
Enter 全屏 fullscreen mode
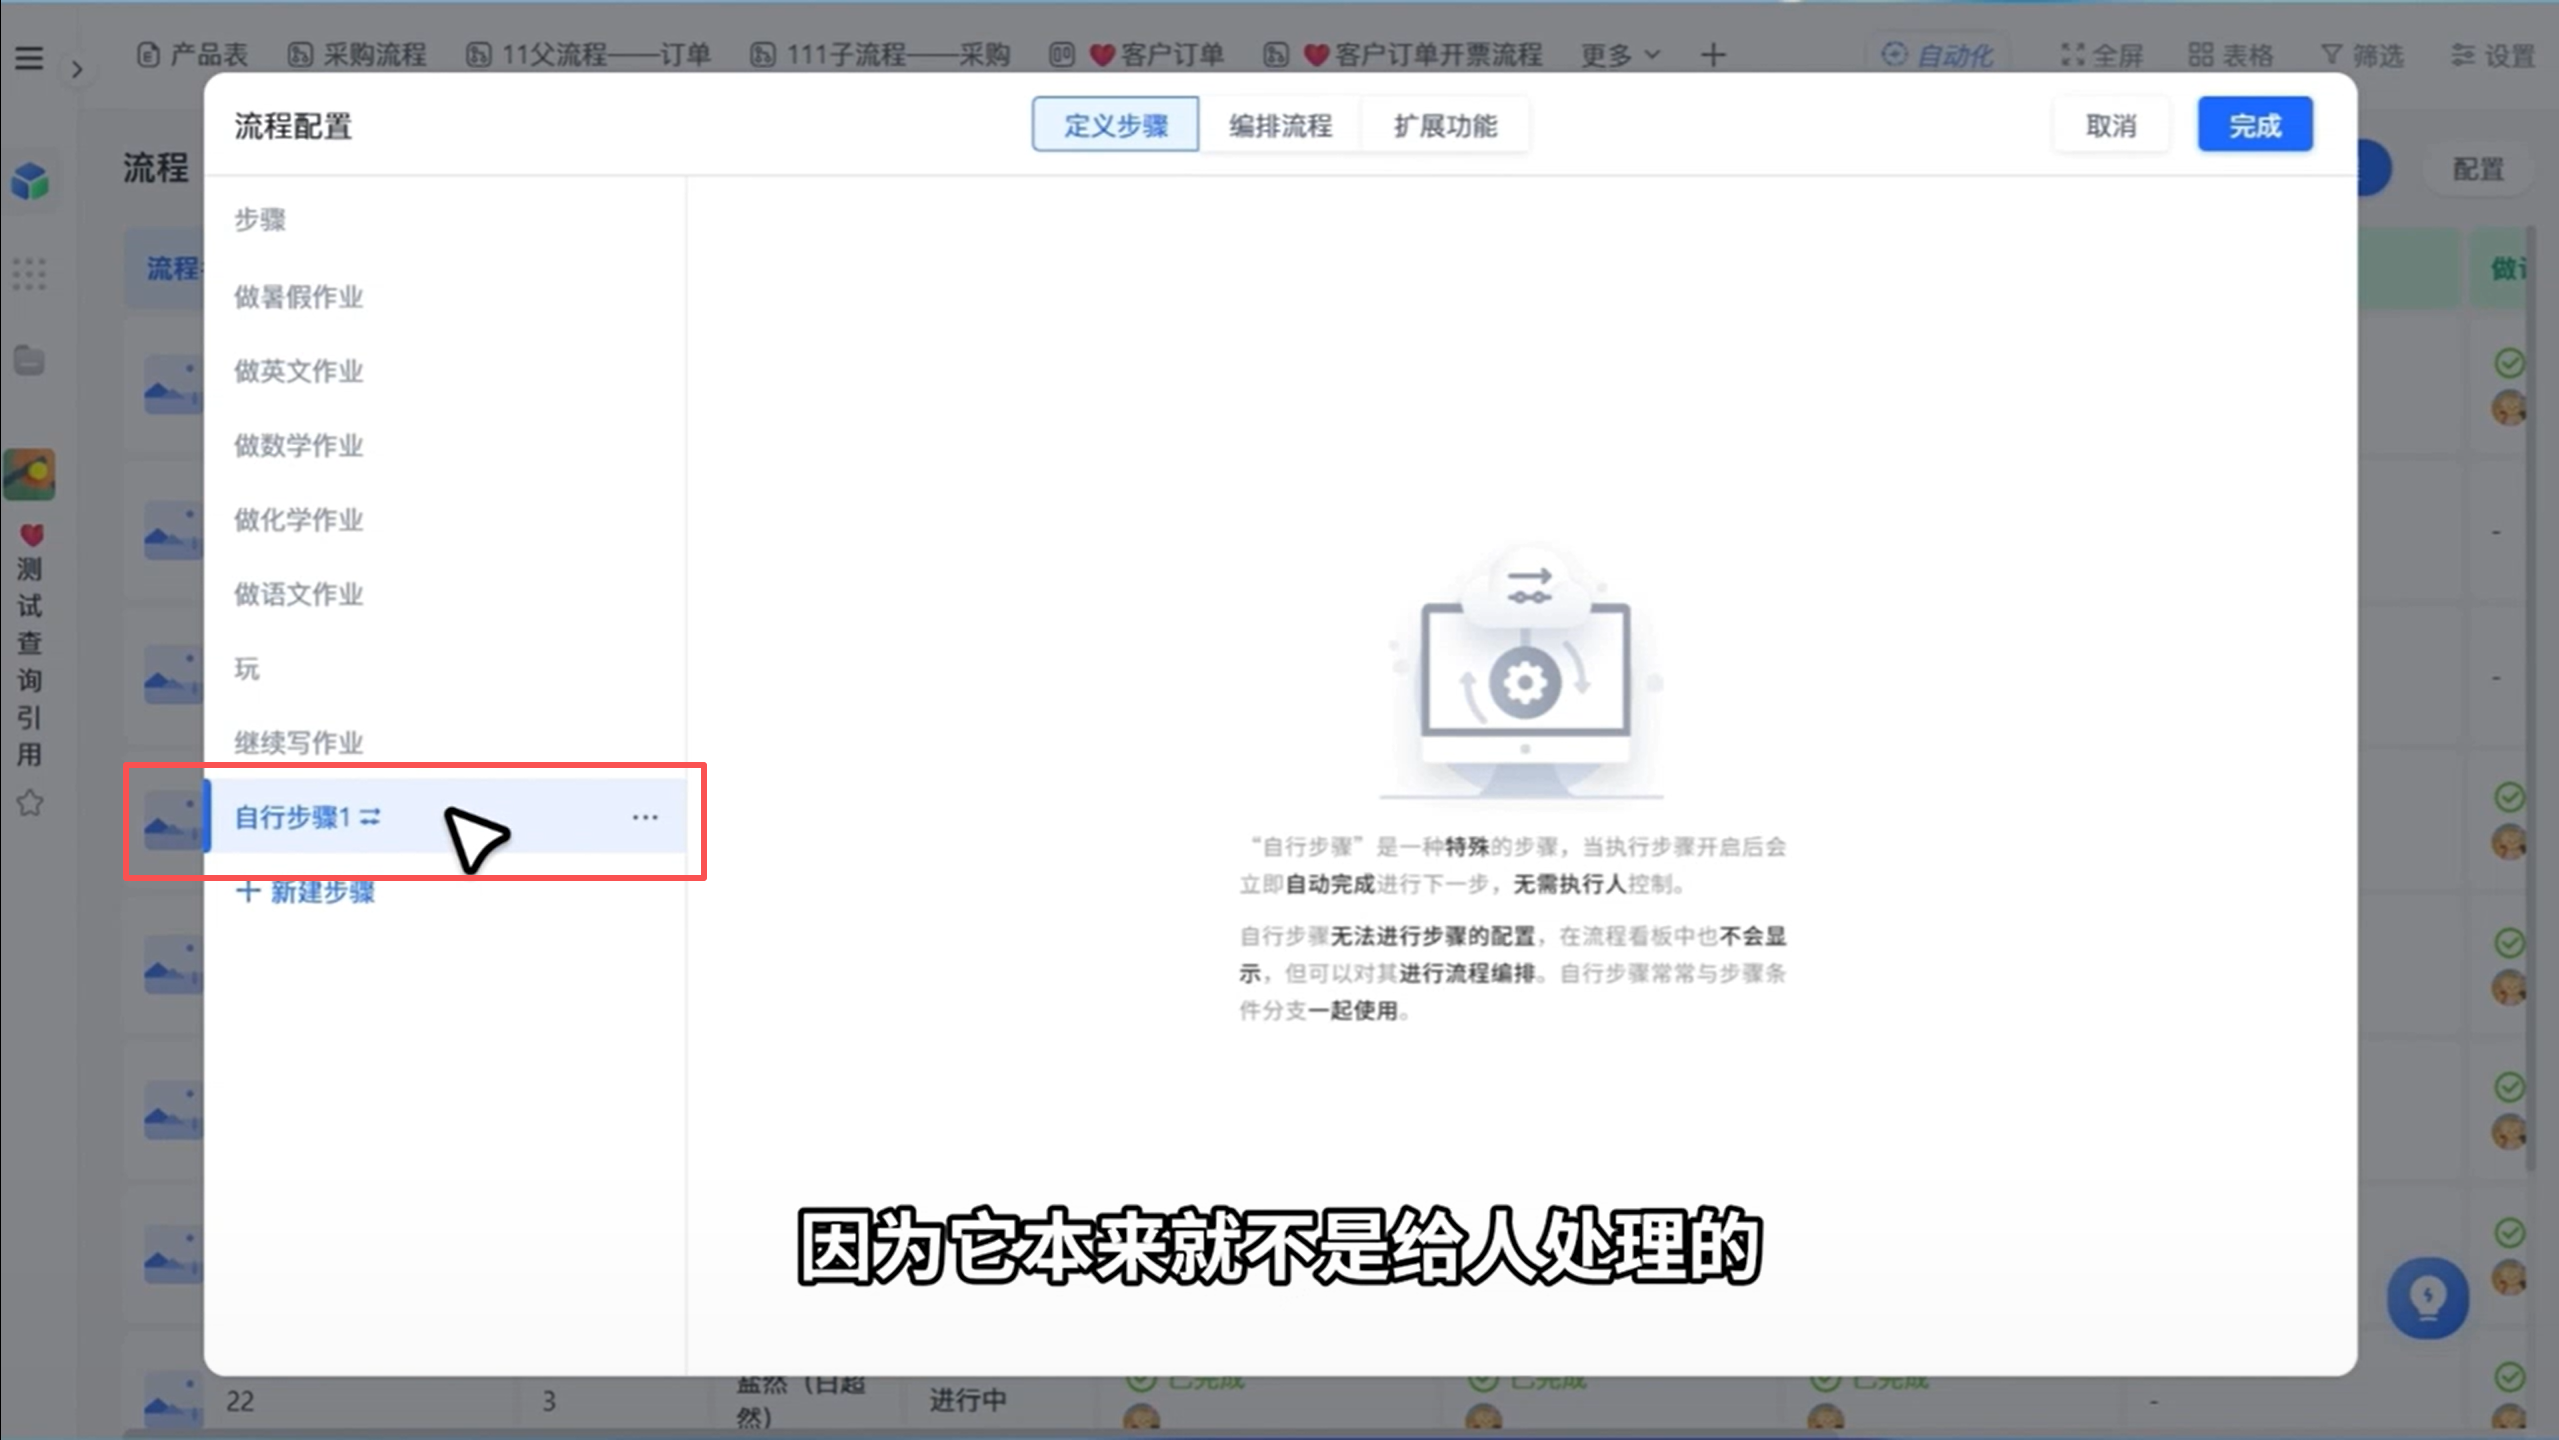tap(2101, 55)
